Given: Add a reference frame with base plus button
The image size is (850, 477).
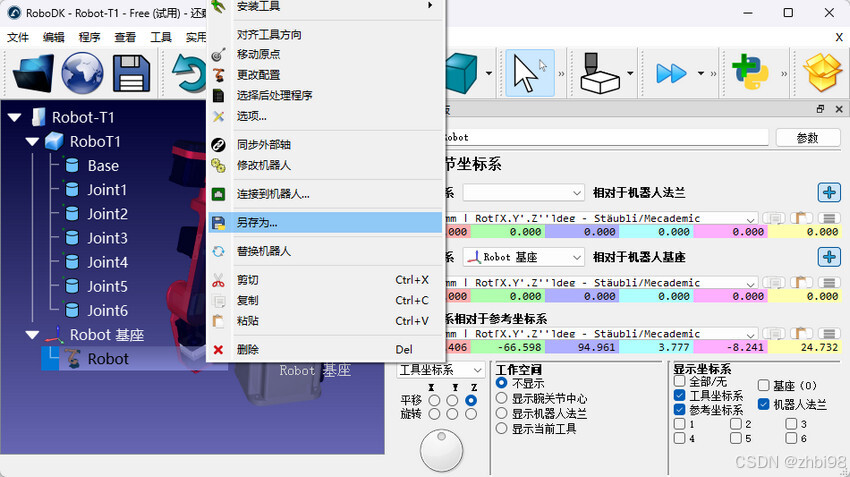Looking at the screenshot, I should click(x=829, y=256).
